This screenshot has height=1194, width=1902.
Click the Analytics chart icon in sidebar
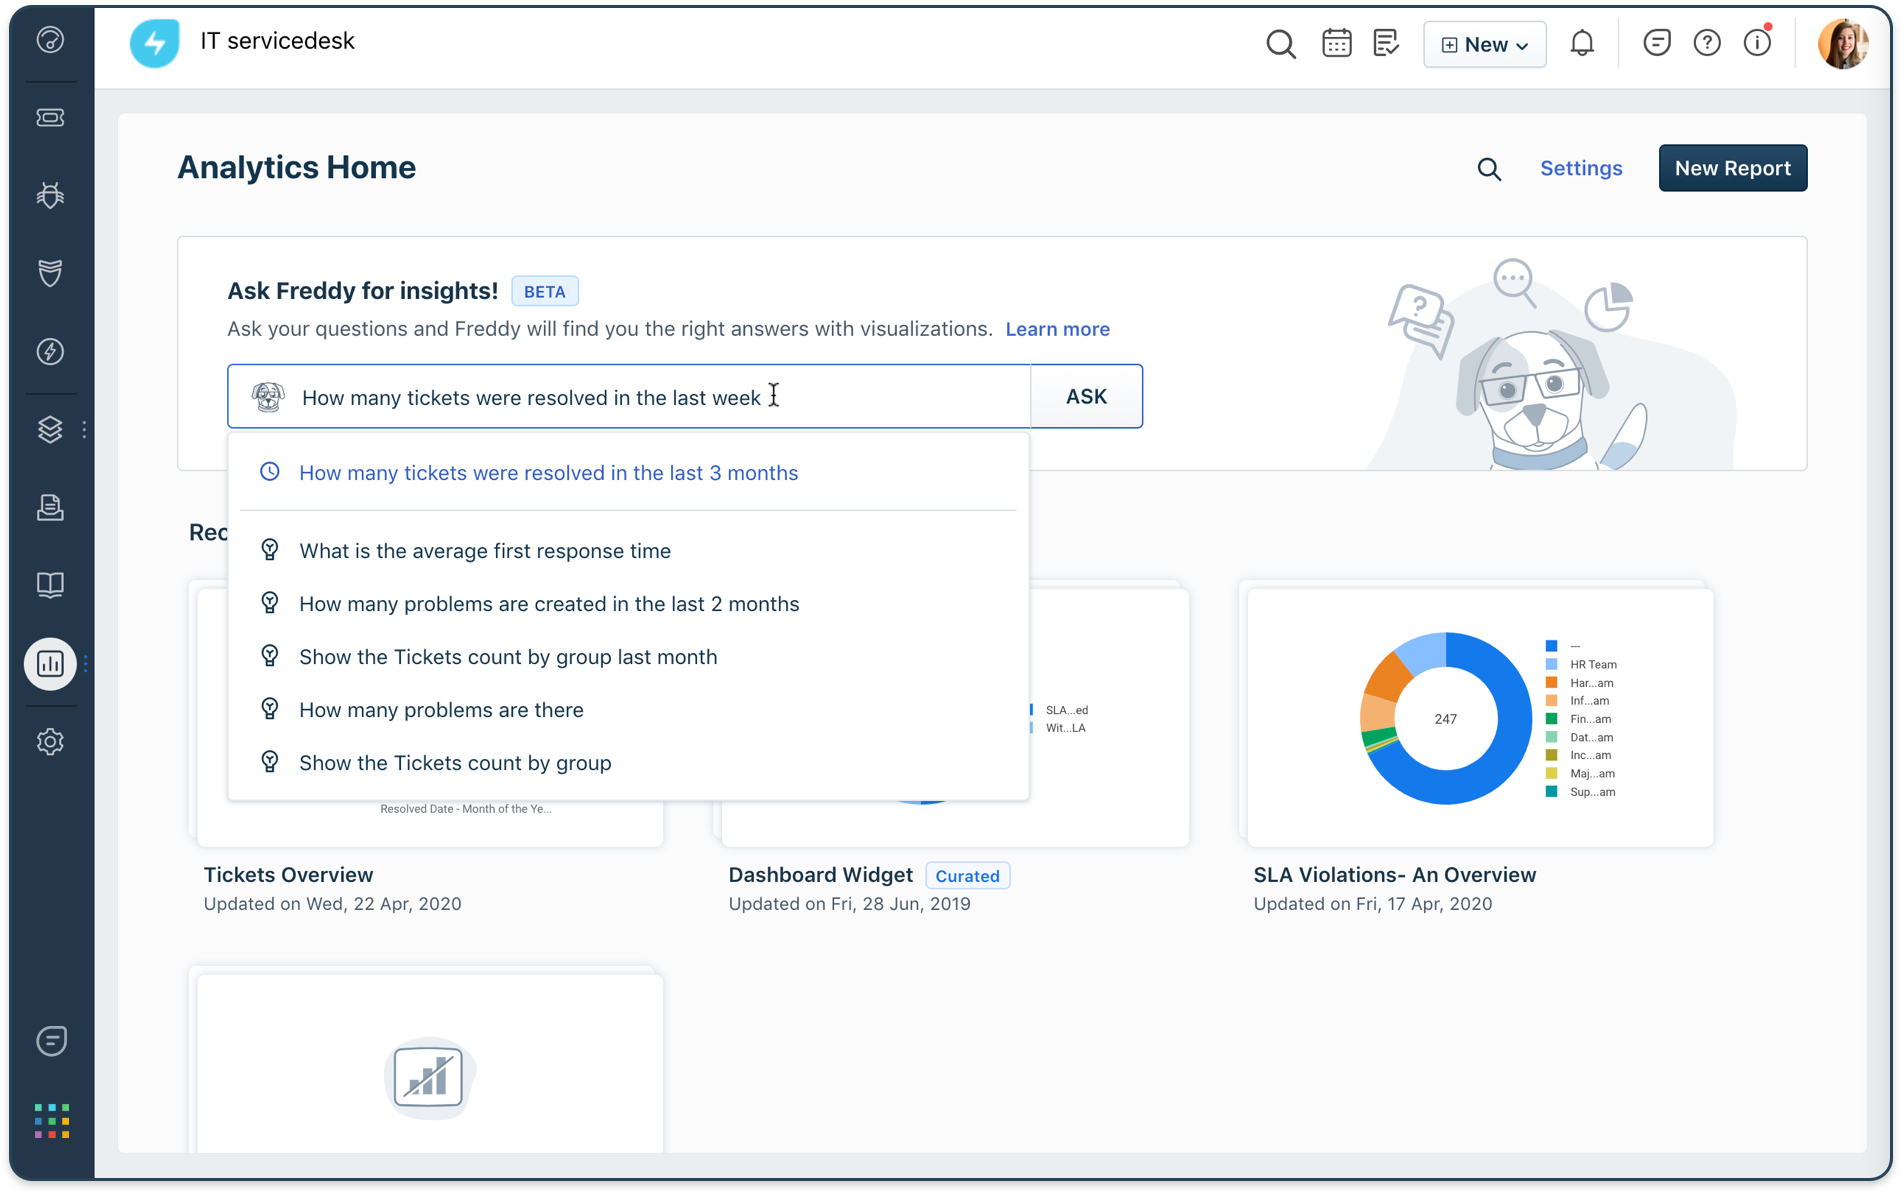coord(50,664)
